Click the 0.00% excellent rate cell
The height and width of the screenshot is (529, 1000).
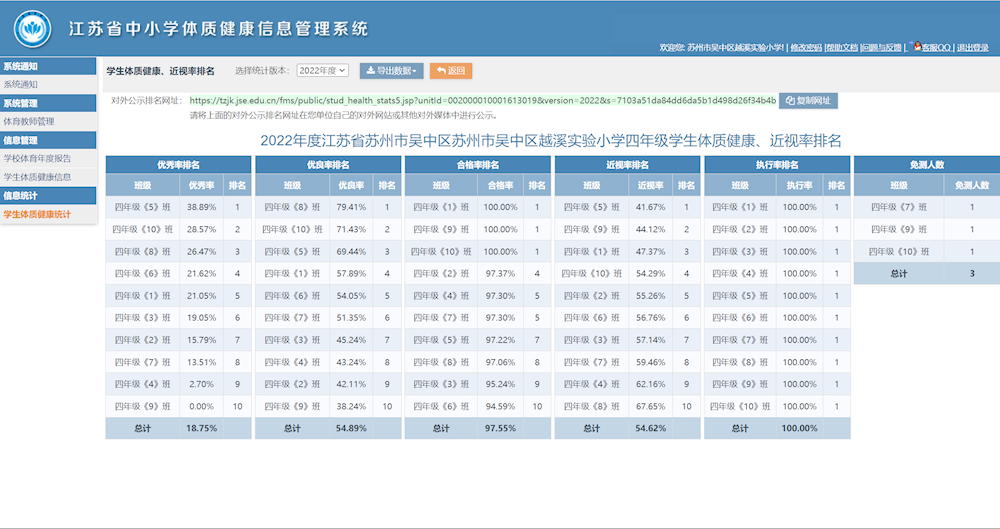click(202, 406)
